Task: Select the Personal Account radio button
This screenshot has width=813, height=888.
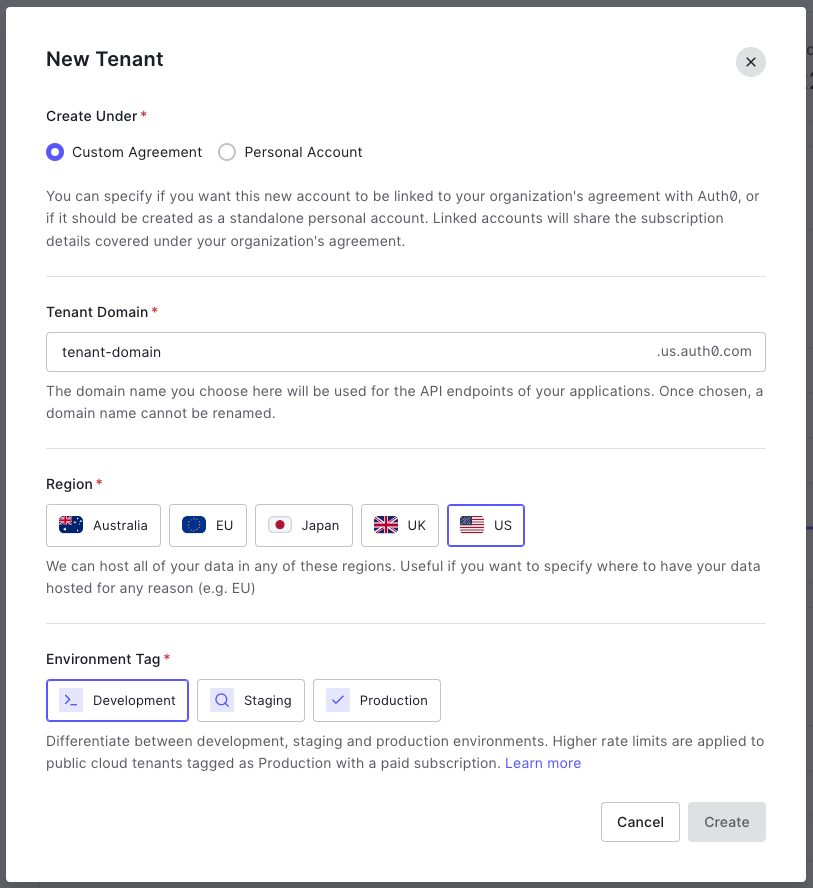Action: [x=227, y=152]
